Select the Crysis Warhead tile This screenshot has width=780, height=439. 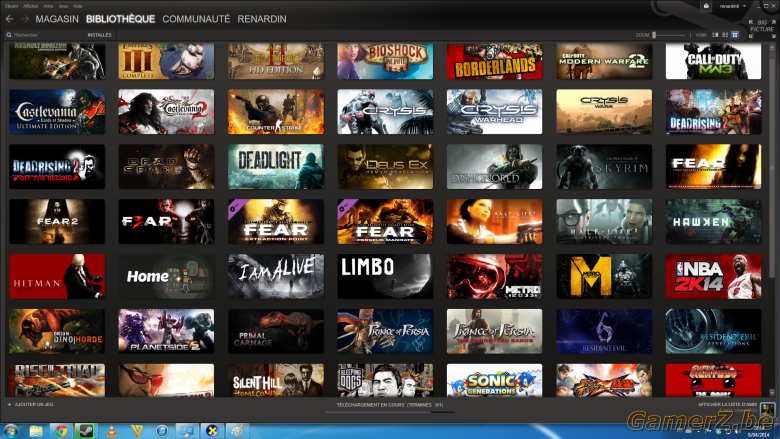point(494,111)
